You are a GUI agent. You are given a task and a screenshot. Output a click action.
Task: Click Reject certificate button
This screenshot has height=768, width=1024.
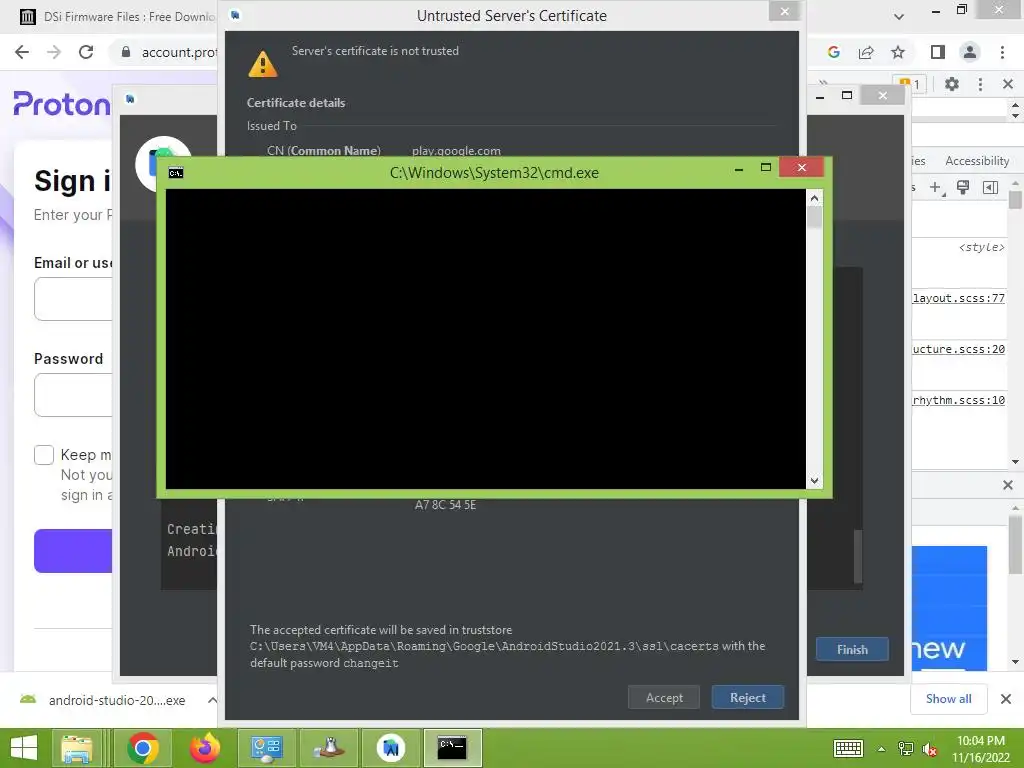point(747,697)
